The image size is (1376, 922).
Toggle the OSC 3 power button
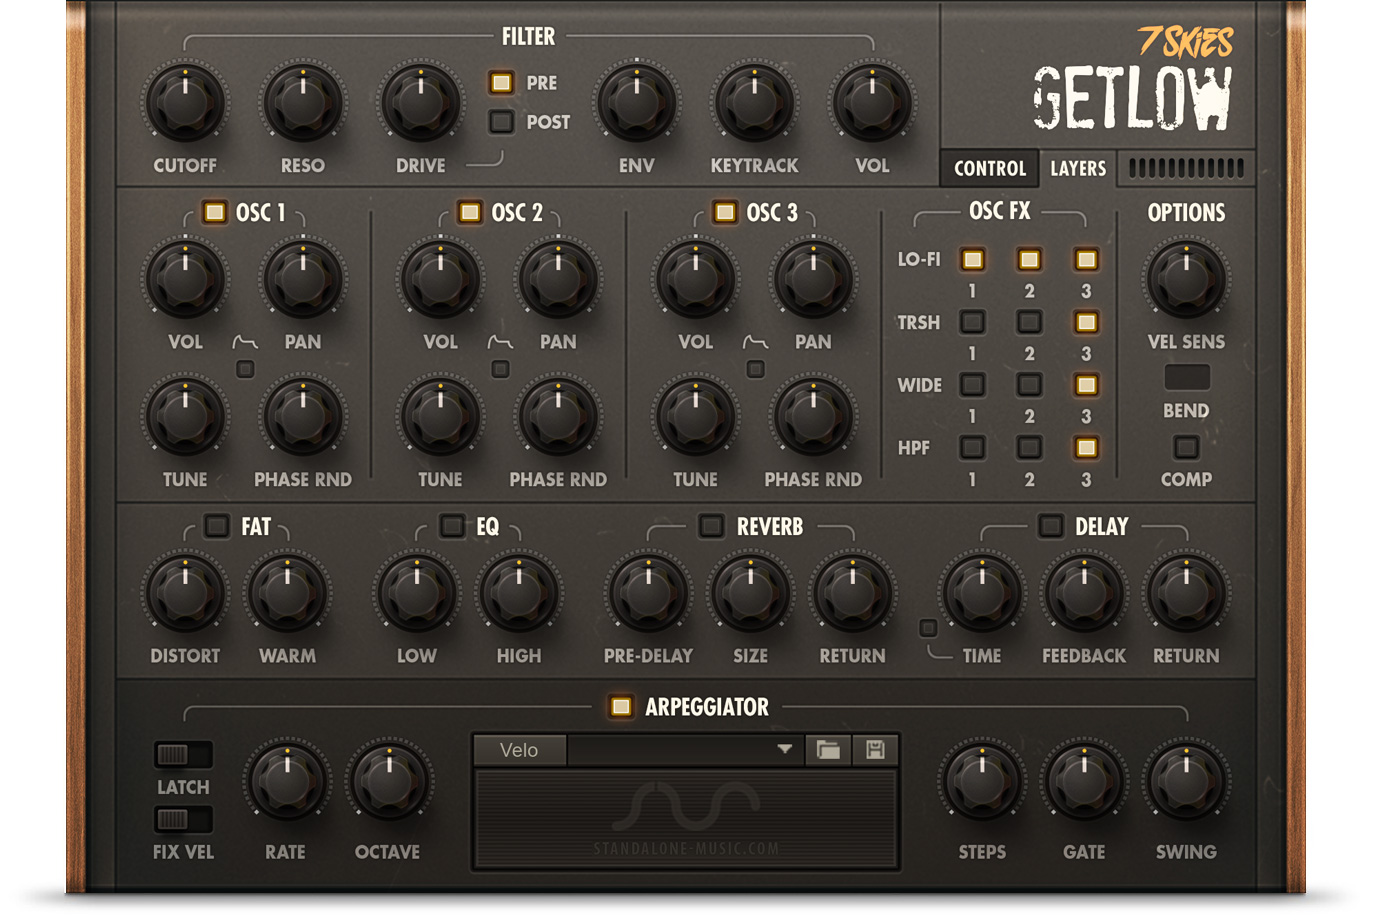(725, 212)
